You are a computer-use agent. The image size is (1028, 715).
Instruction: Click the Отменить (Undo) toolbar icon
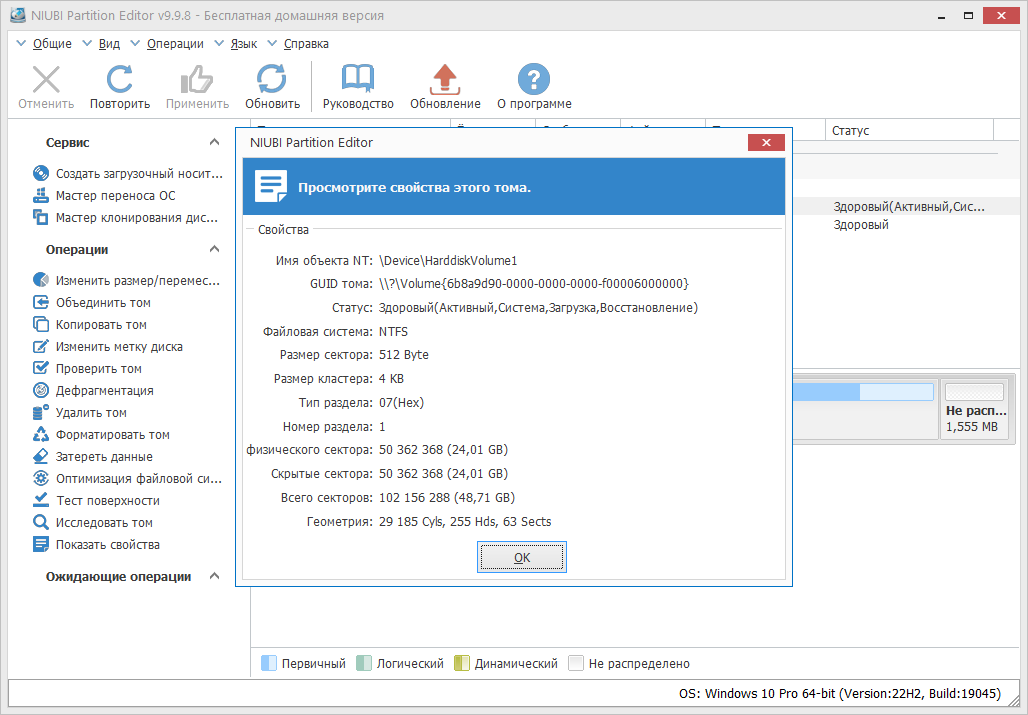coord(46,79)
